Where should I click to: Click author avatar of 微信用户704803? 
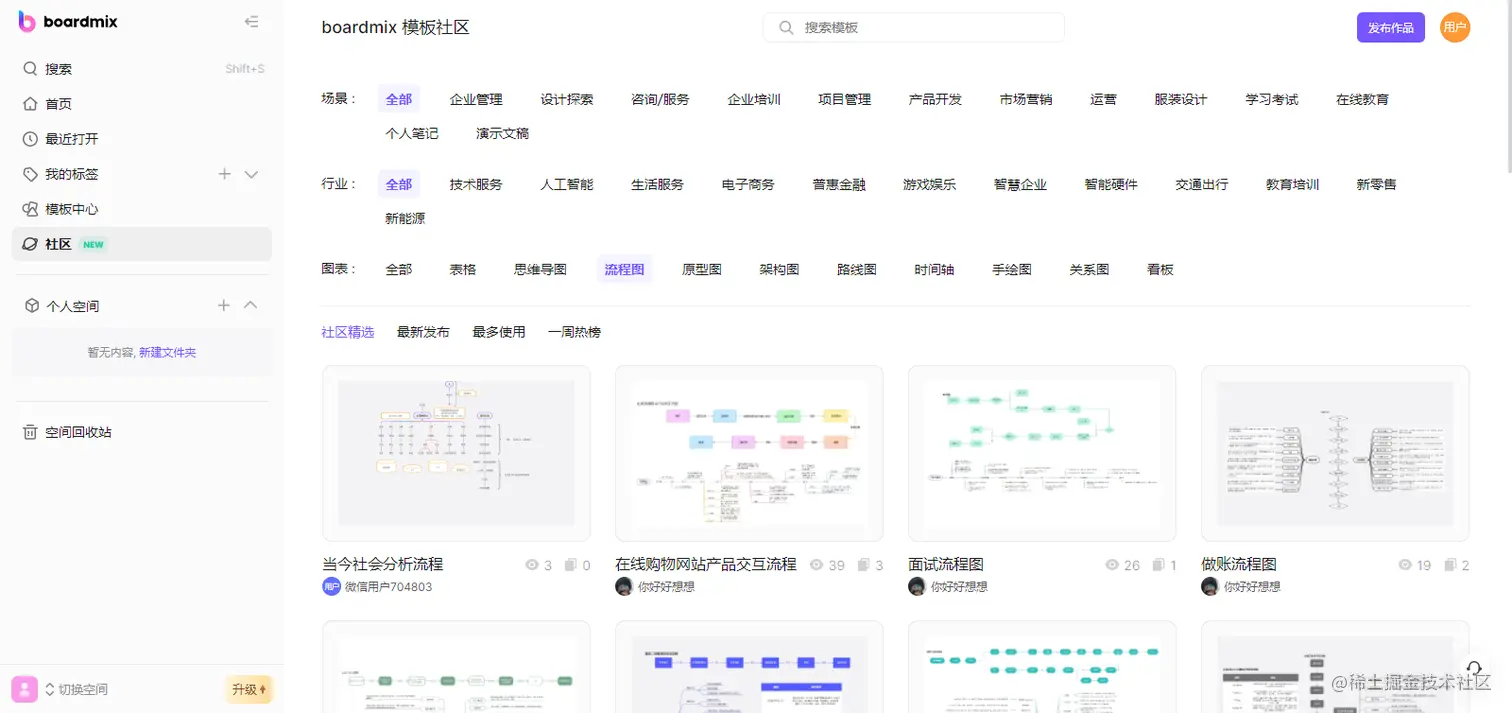pyautogui.click(x=331, y=587)
